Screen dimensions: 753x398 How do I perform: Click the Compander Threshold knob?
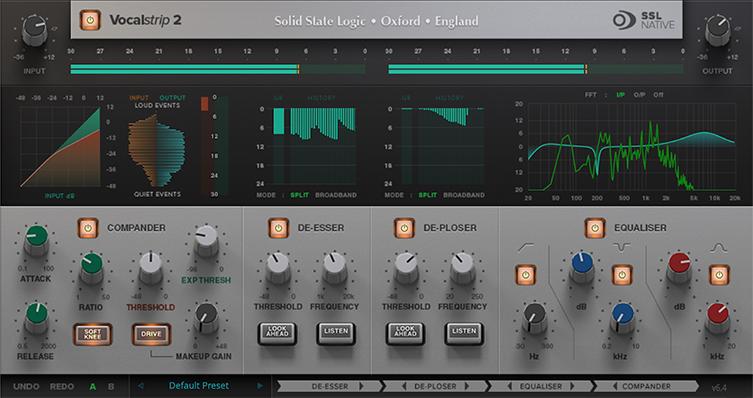(151, 267)
